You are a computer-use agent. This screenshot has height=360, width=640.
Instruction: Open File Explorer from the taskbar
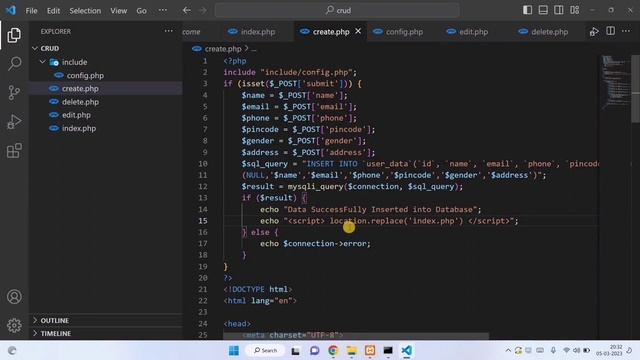[351, 351]
